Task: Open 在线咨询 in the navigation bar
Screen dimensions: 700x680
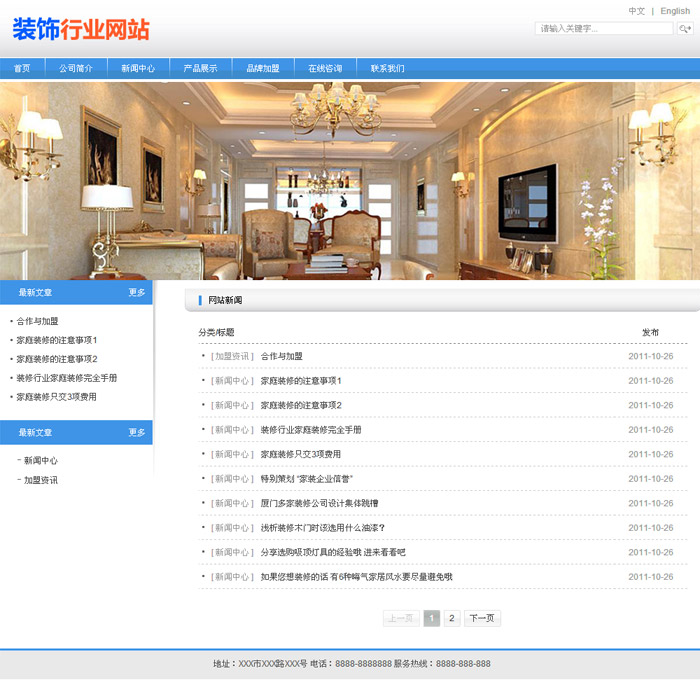Action: coord(325,69)
